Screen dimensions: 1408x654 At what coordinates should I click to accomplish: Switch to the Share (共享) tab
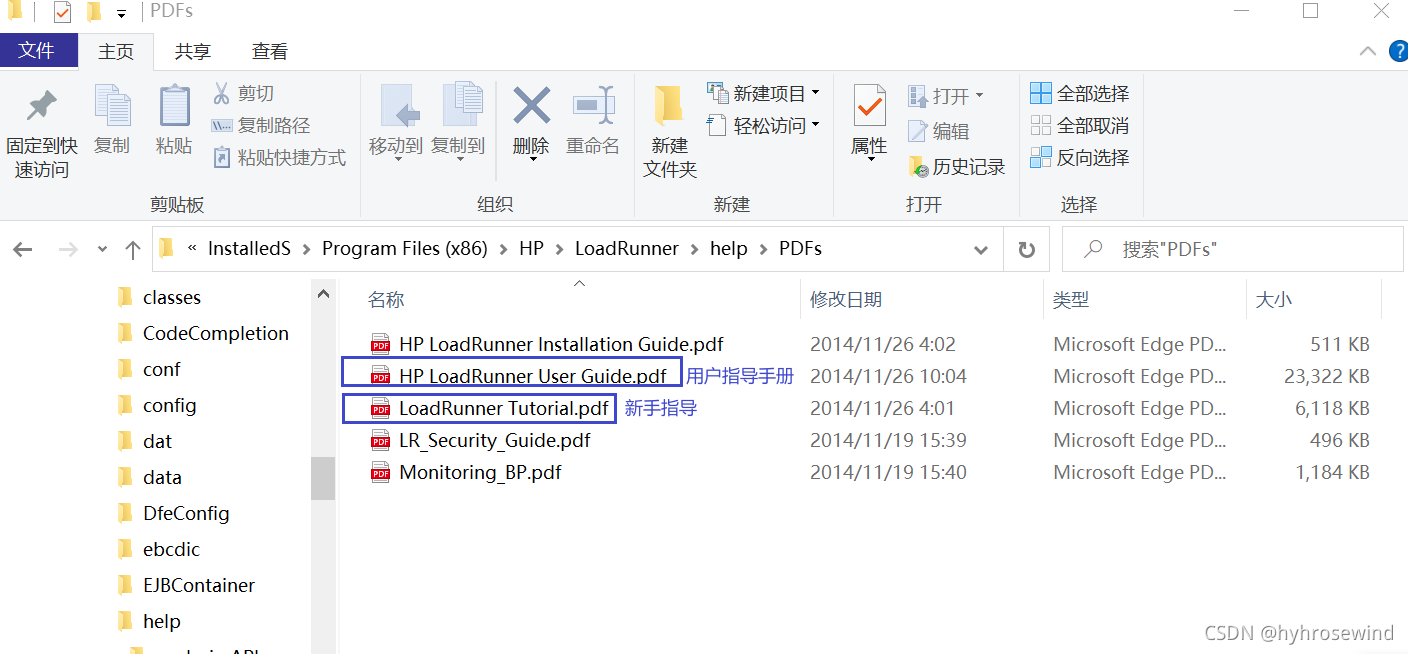pyautogui.click(x=193, y=51)
